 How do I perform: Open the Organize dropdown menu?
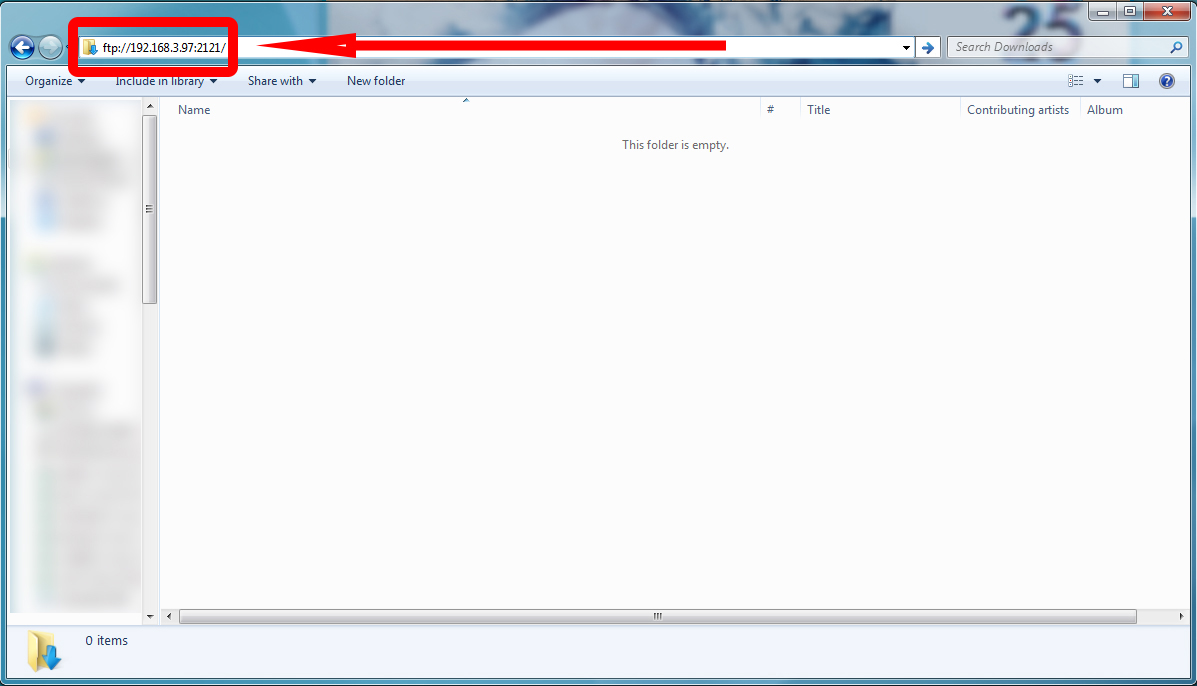point(55,81)
